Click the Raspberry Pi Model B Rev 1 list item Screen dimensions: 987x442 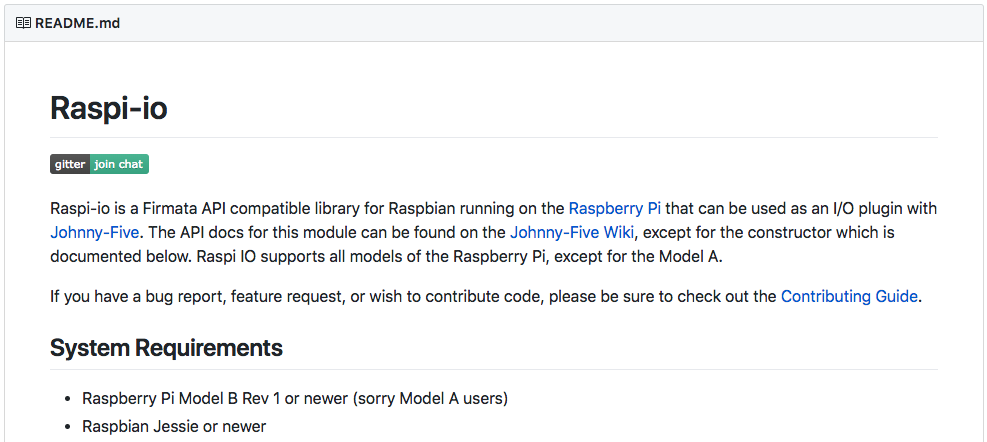coord(295,399)
